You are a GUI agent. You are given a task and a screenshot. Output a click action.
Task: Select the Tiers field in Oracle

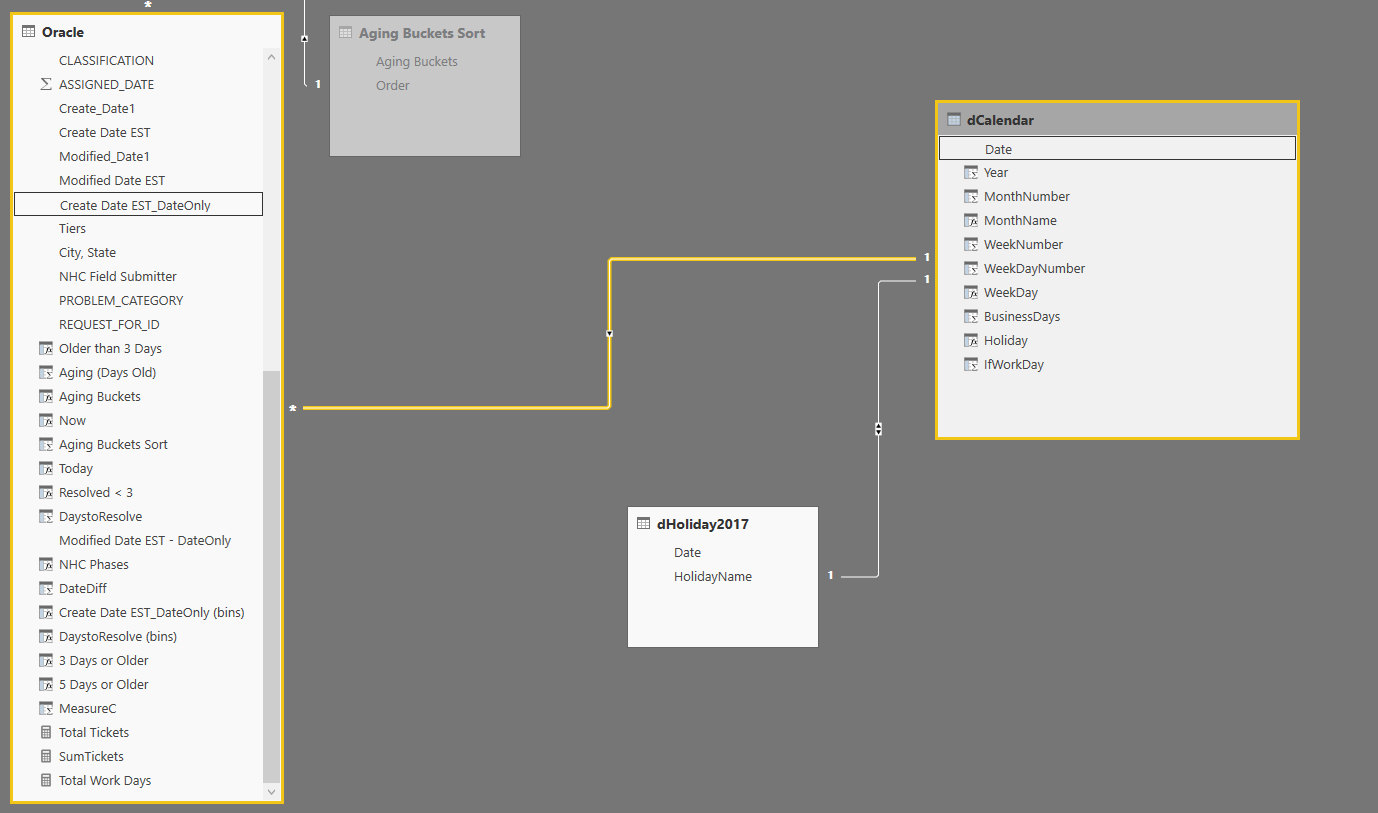(x=72, y=229)
